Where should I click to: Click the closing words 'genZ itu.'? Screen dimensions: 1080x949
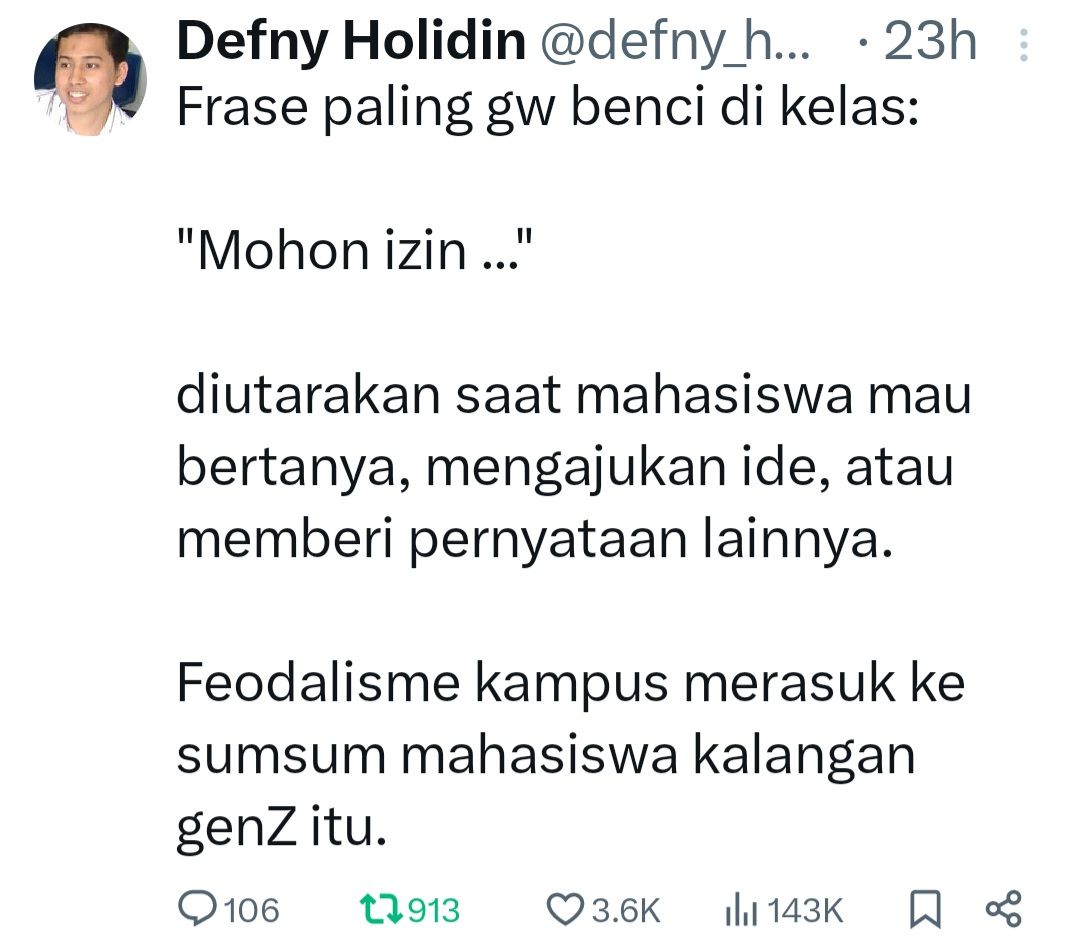[x=281, y=827]
